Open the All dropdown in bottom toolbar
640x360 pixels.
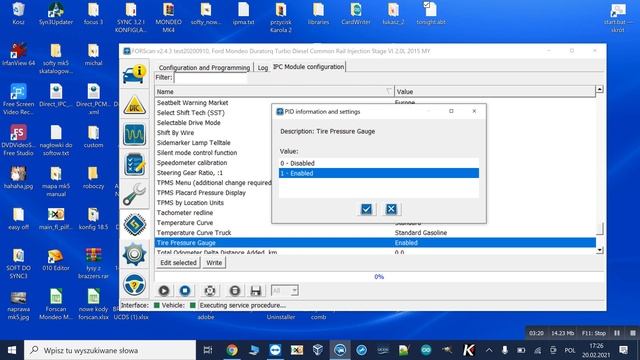click(x=285, y=291)
